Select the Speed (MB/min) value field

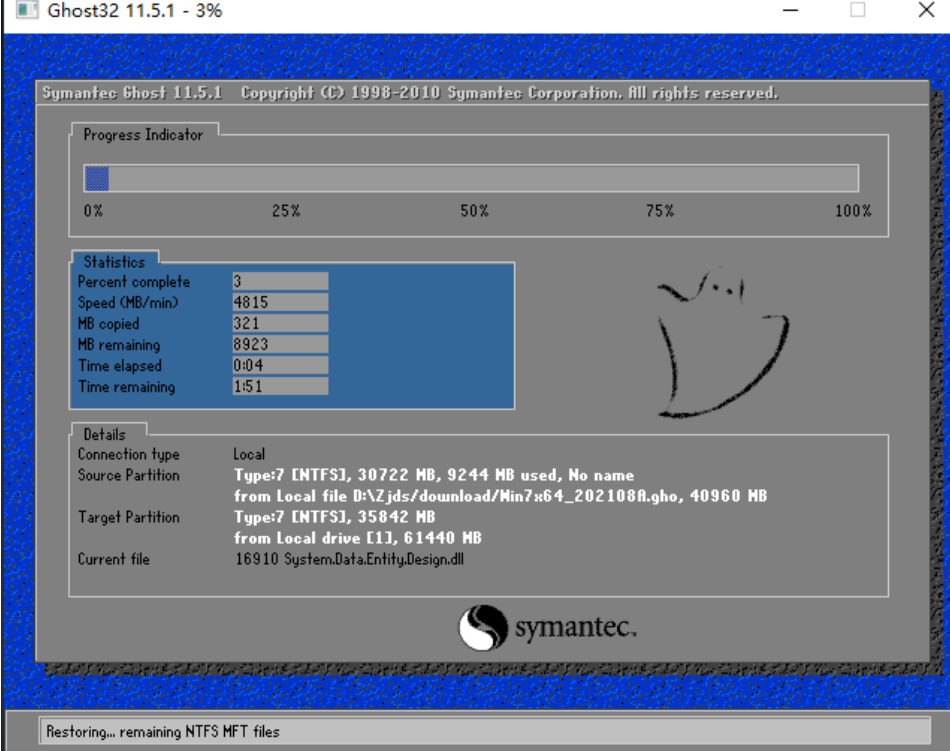(x=280, y=303)
